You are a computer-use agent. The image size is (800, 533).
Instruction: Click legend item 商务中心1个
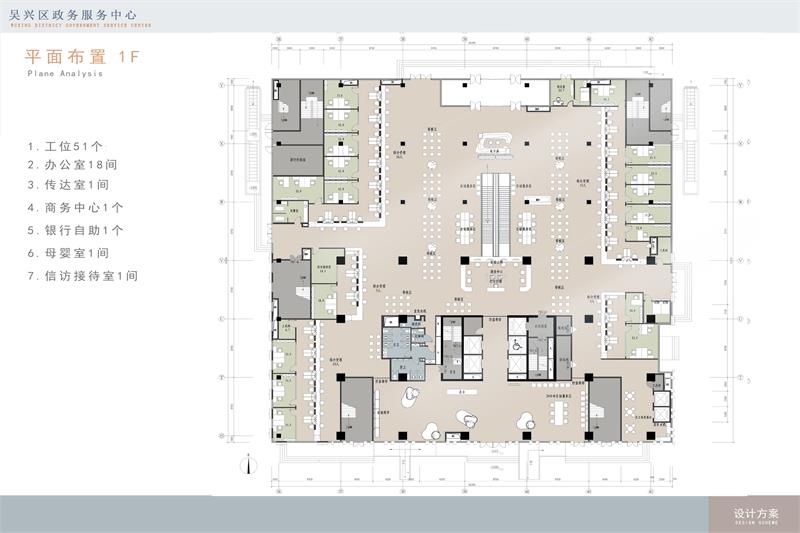(x=77, y=207)
